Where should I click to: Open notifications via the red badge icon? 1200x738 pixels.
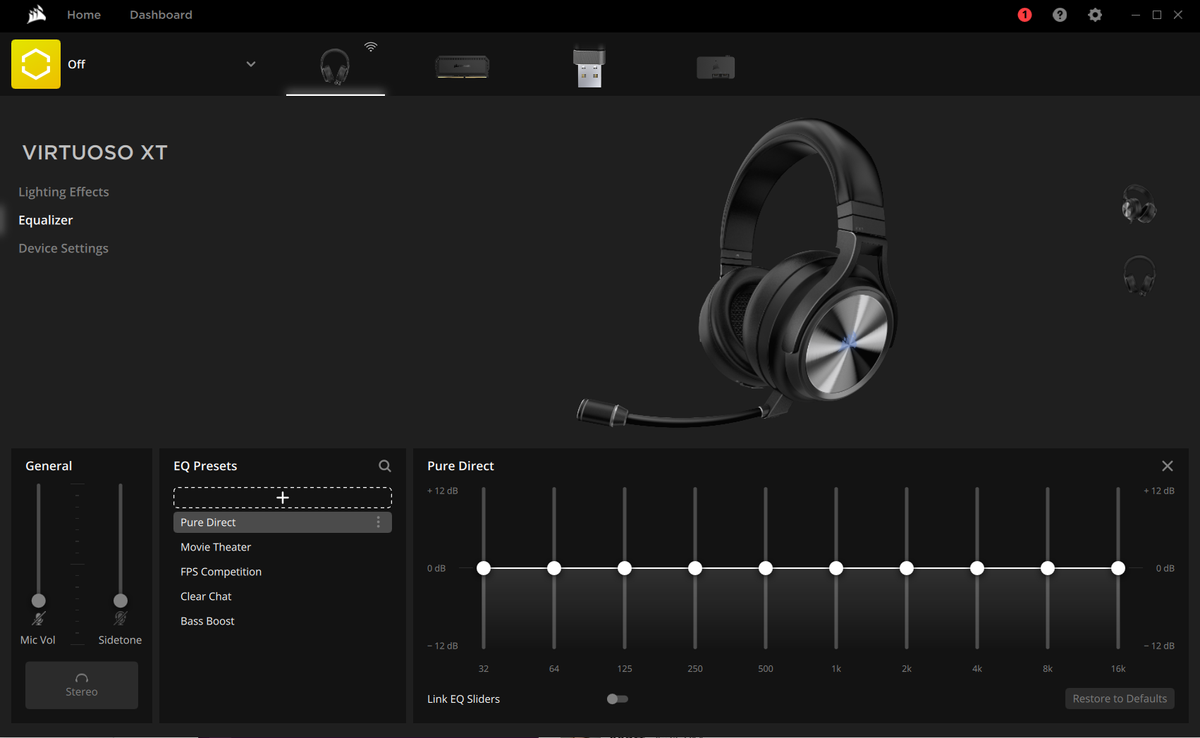[x=1024, y=14]
